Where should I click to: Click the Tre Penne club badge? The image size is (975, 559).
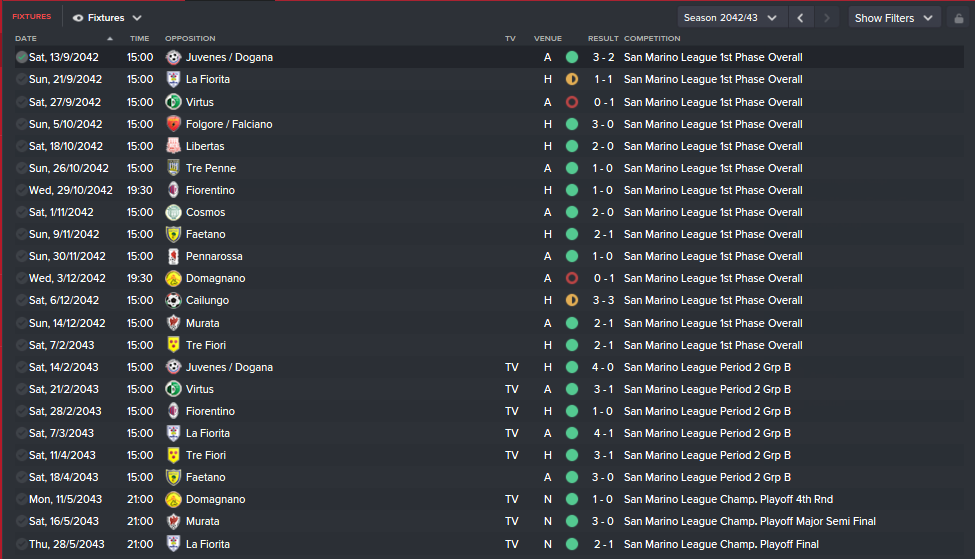click(x=173, y=168)
